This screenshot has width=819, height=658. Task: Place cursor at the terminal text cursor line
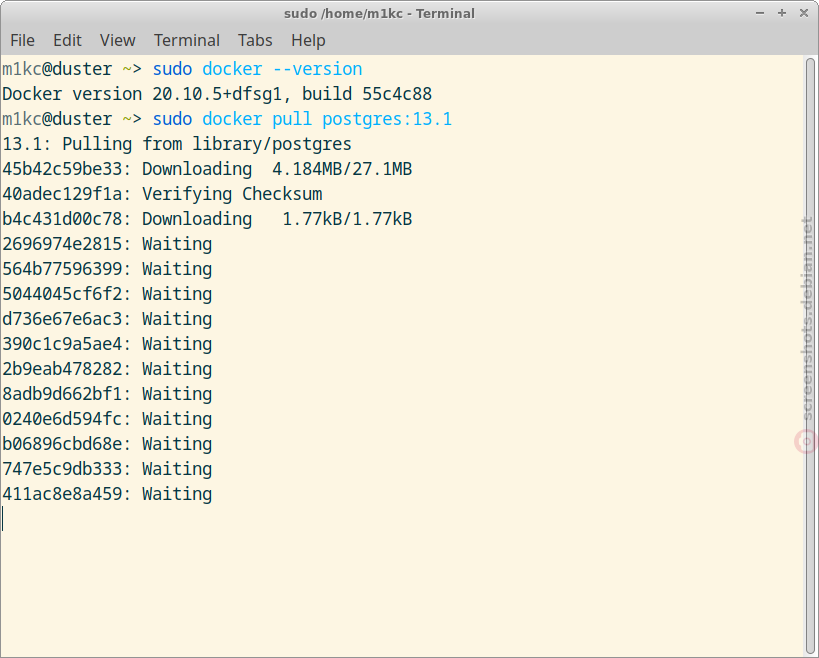click(x=3, y=519)
